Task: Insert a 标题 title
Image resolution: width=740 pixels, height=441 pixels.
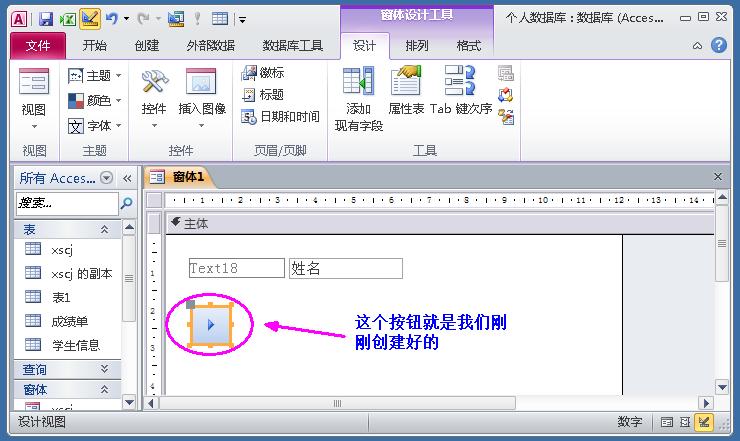Action: [262, 94]
